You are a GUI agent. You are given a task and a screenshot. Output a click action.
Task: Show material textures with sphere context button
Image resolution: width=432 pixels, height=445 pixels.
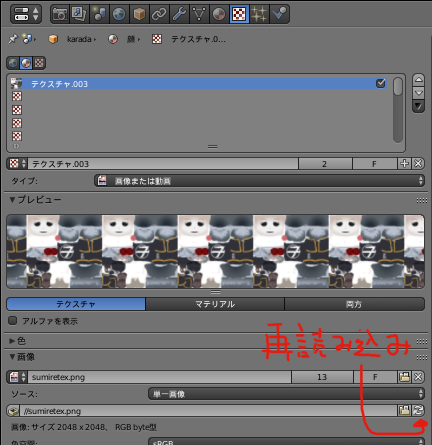click(x=26, y=63)
